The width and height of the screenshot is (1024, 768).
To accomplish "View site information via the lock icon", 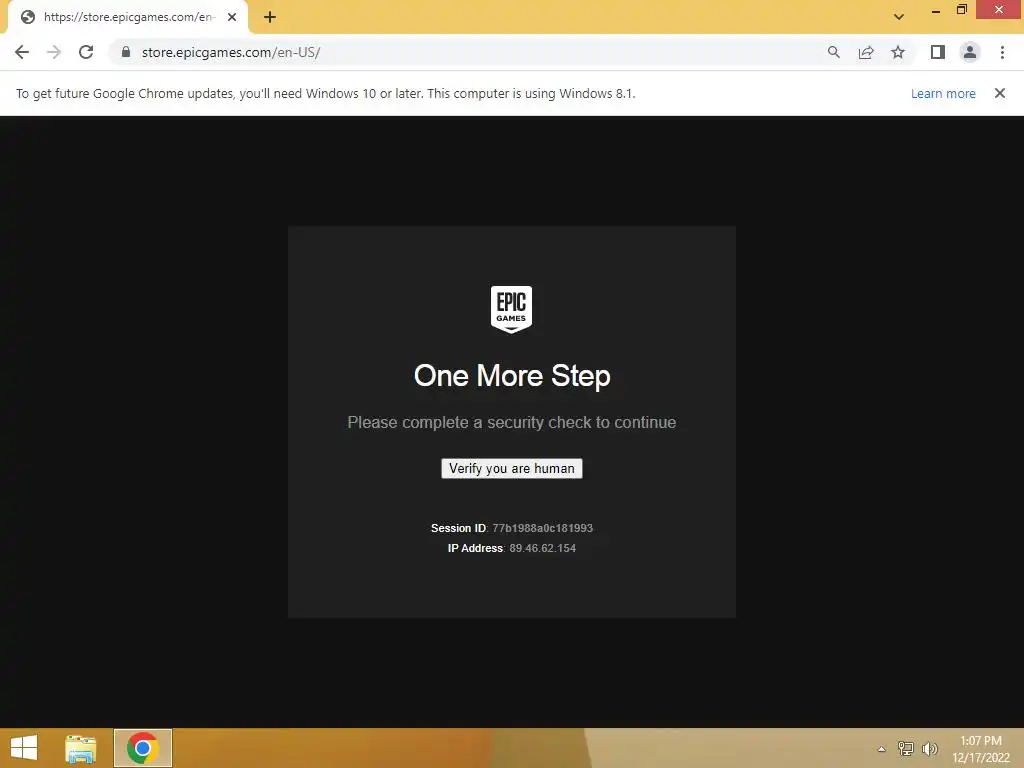I will (126, 52).
